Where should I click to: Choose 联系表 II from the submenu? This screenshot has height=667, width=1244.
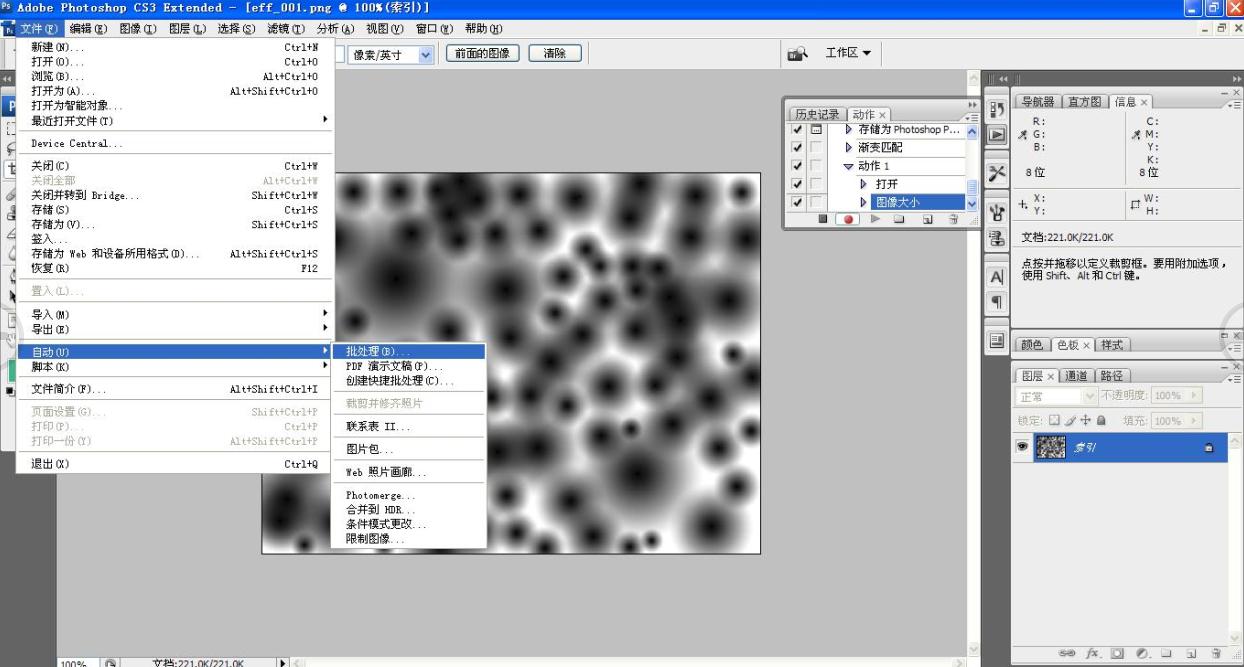tap(408, 427)
